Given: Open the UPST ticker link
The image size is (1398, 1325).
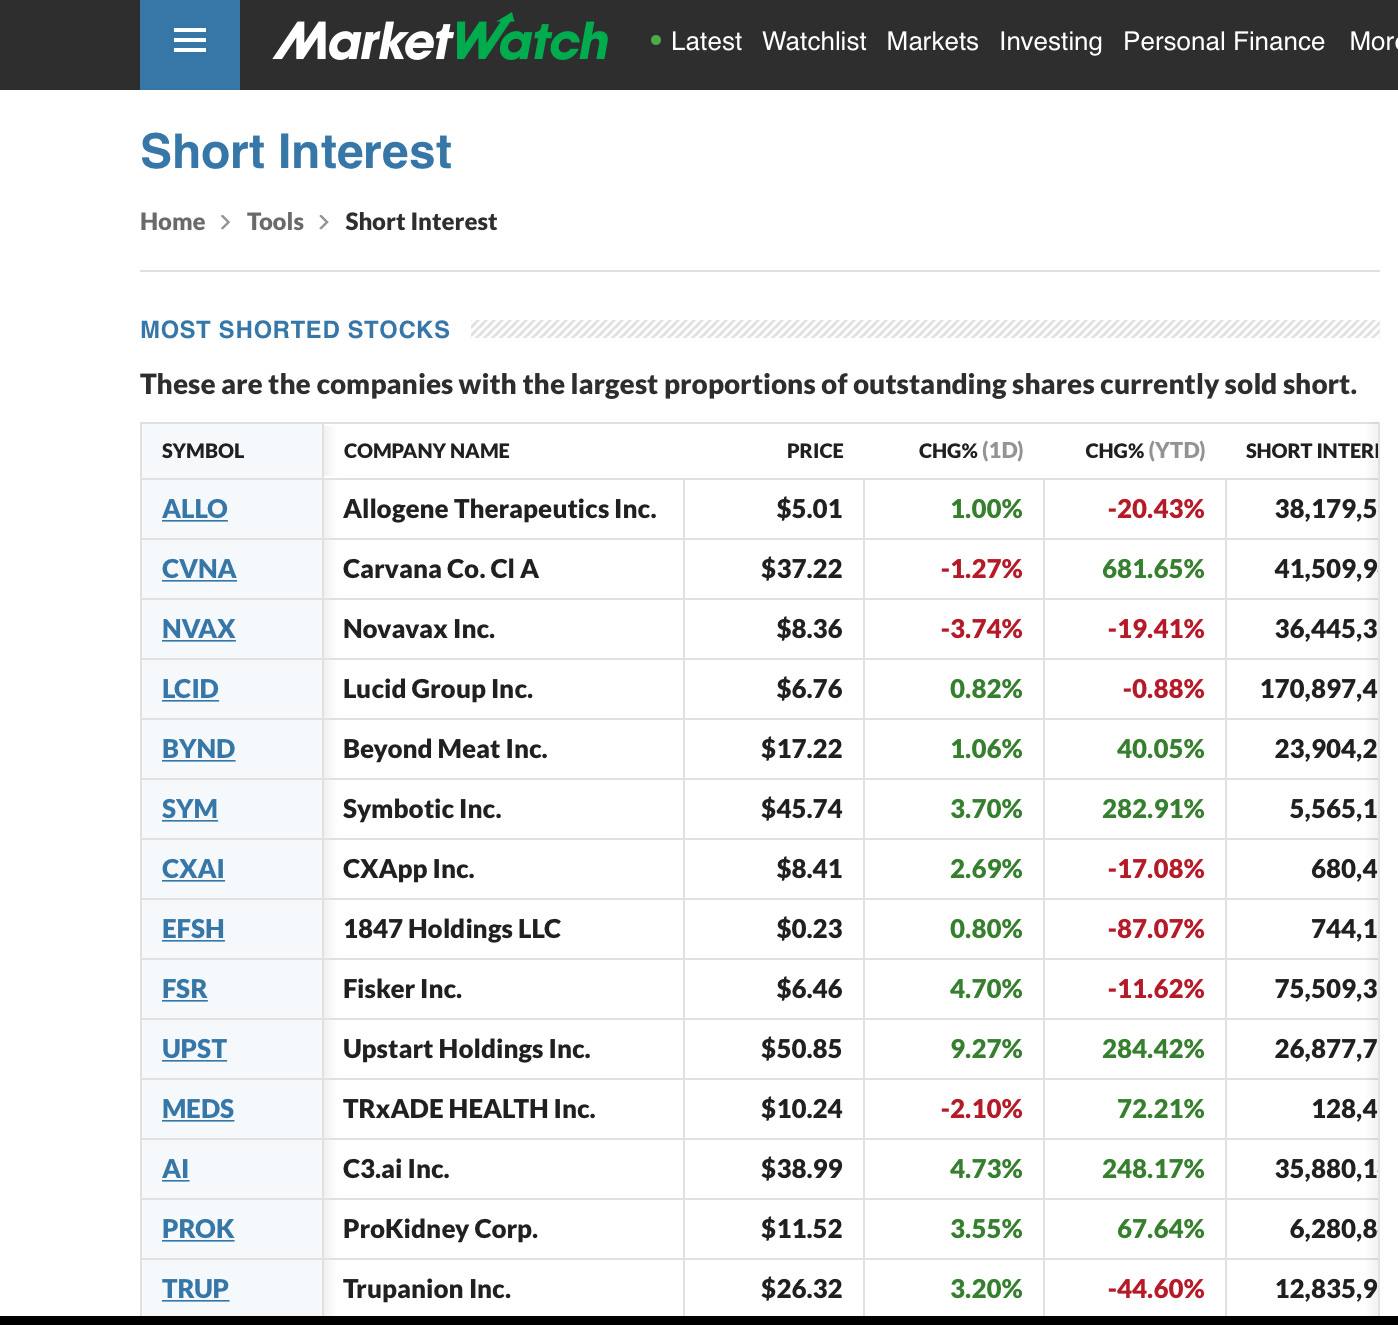Looking at the screenshot, I should coord(194,1049).
